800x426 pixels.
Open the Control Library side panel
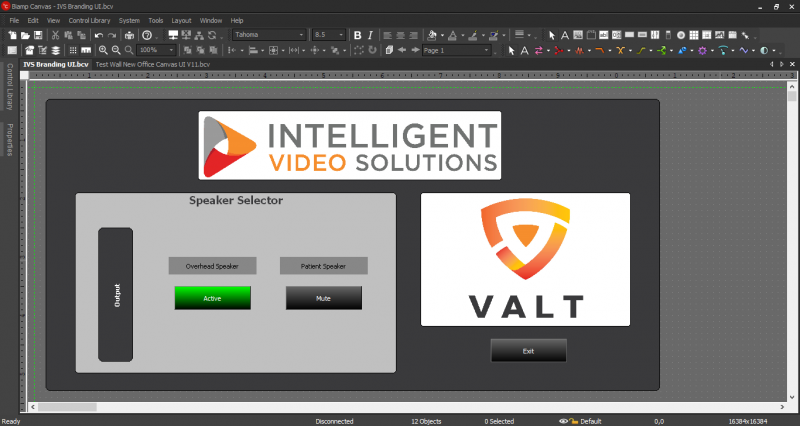[x=9, y=87]
